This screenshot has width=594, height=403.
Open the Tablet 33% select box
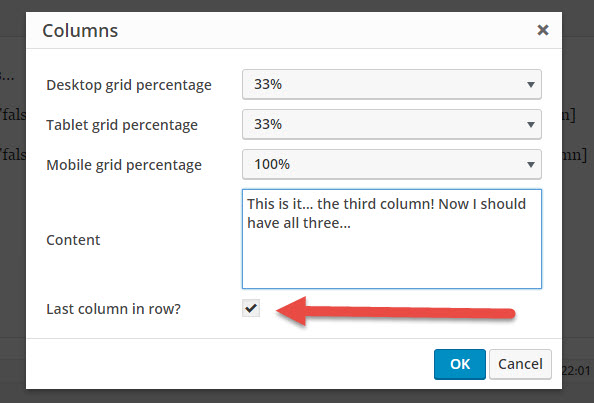(x=392, y=125)
